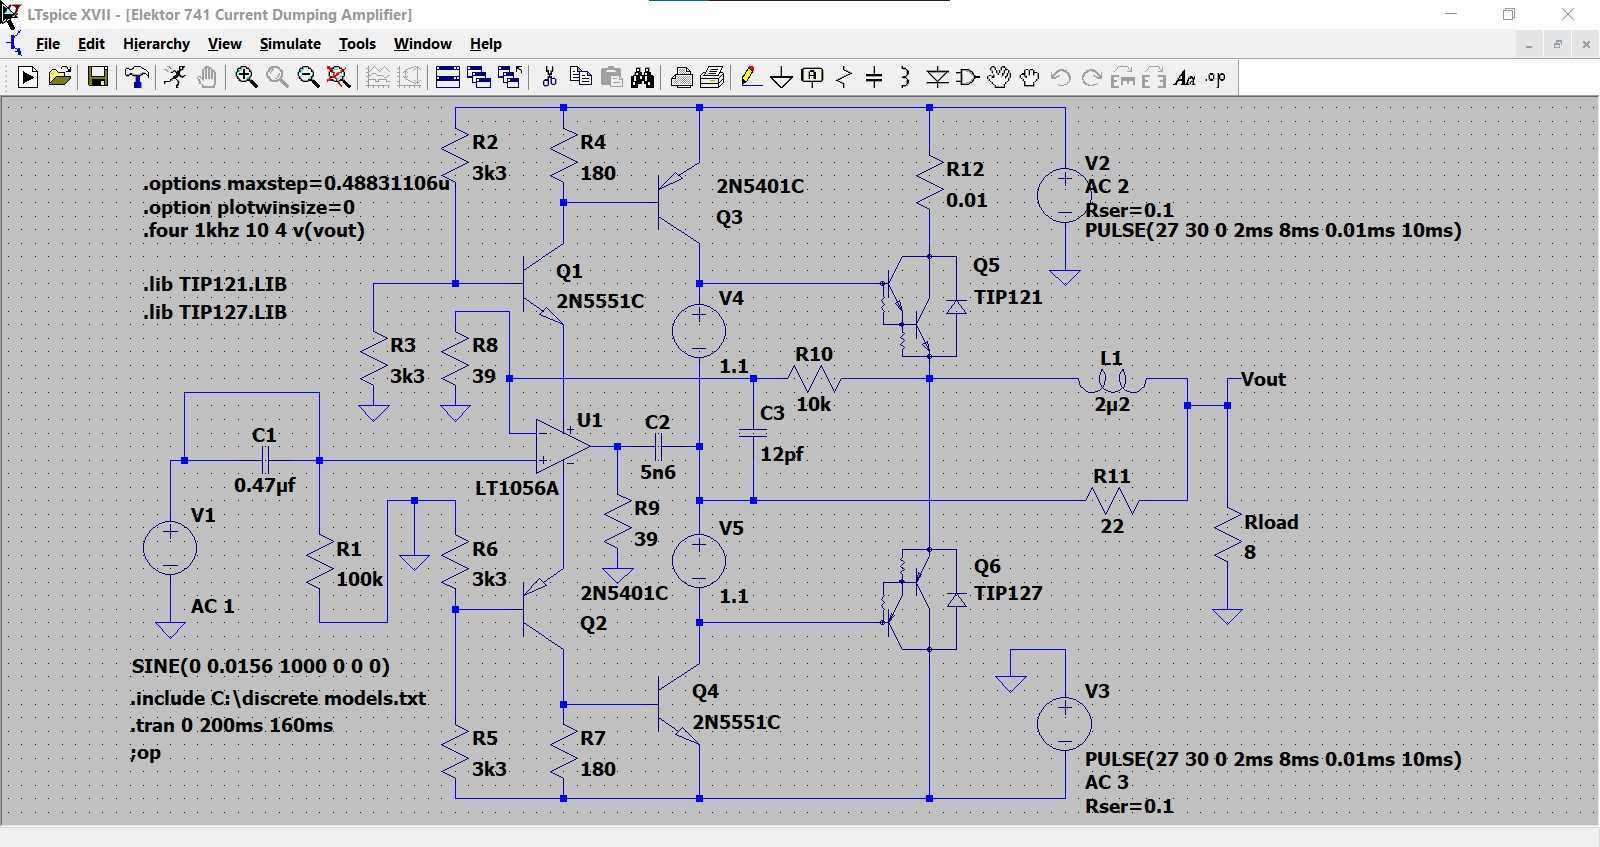Click the Rload resistor label
Image resolution: width=1600 pixels, height=847 pixels.
(x=1271, y=522)
